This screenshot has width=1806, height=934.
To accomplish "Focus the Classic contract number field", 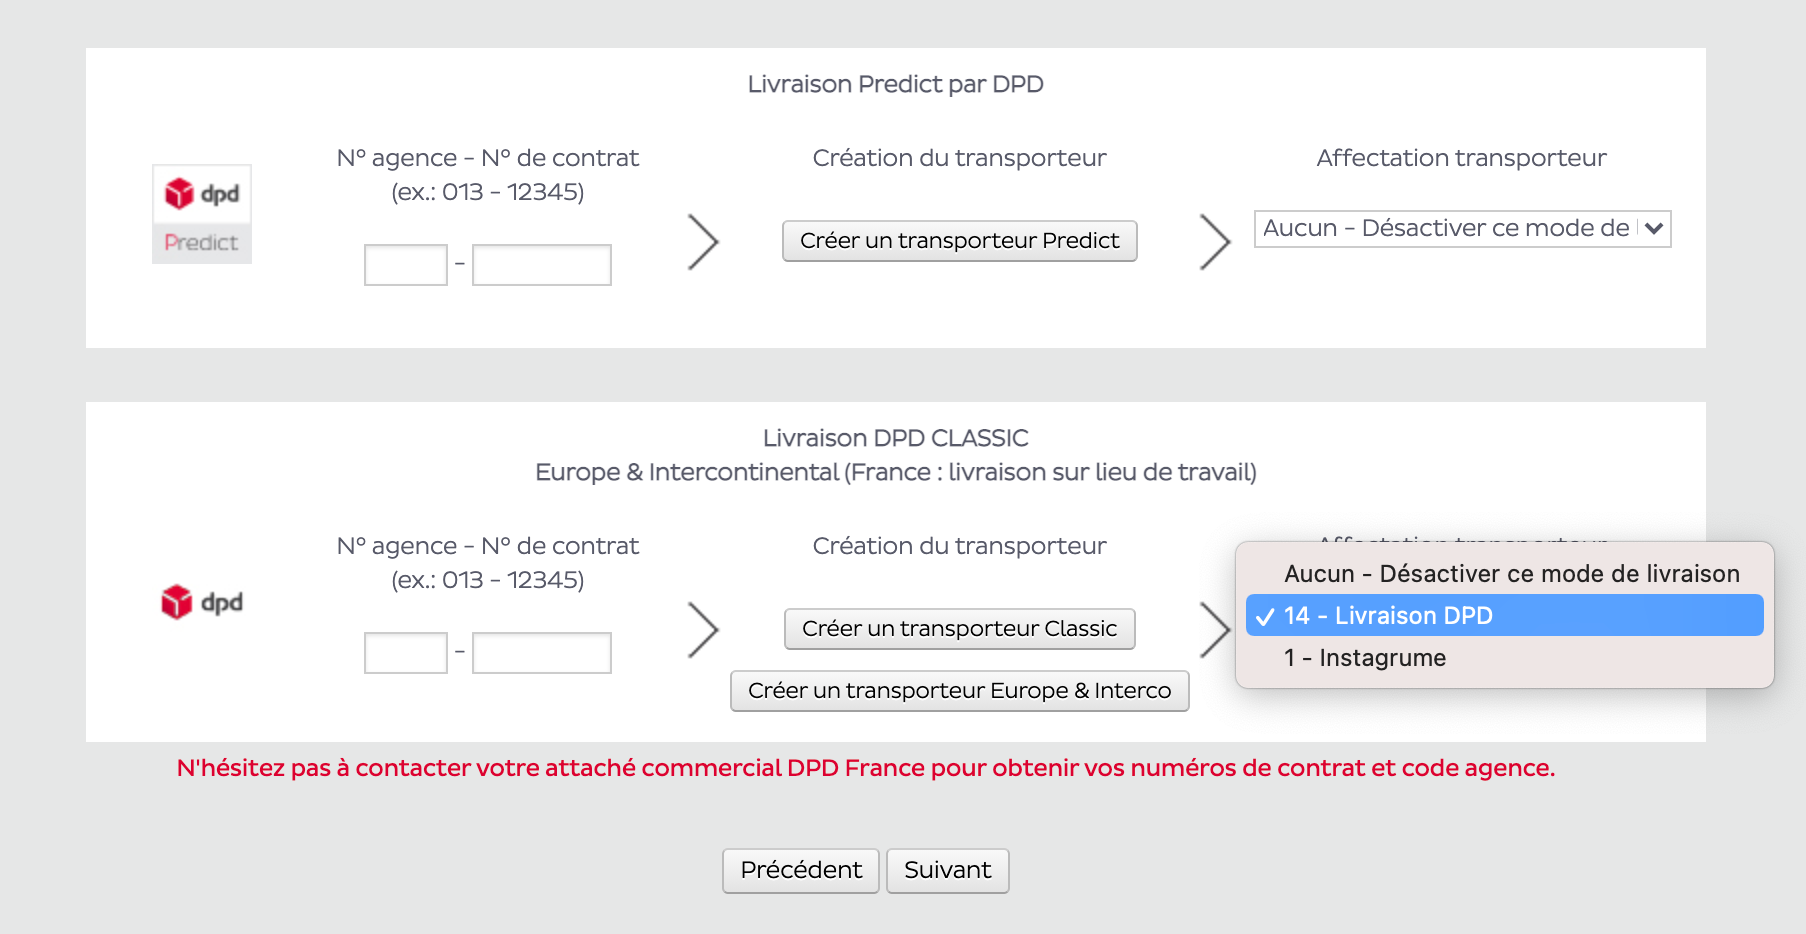I will [541, 653].
